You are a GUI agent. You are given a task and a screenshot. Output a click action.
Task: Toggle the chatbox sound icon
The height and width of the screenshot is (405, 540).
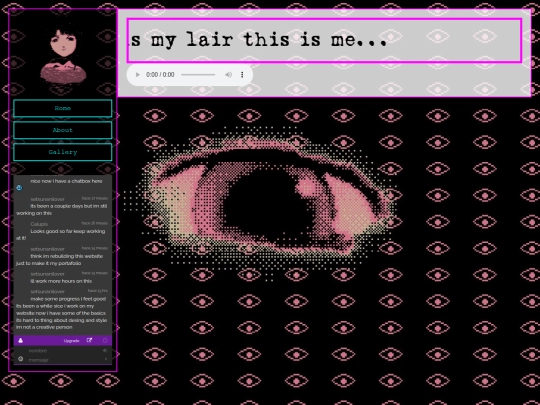[105, 351]
